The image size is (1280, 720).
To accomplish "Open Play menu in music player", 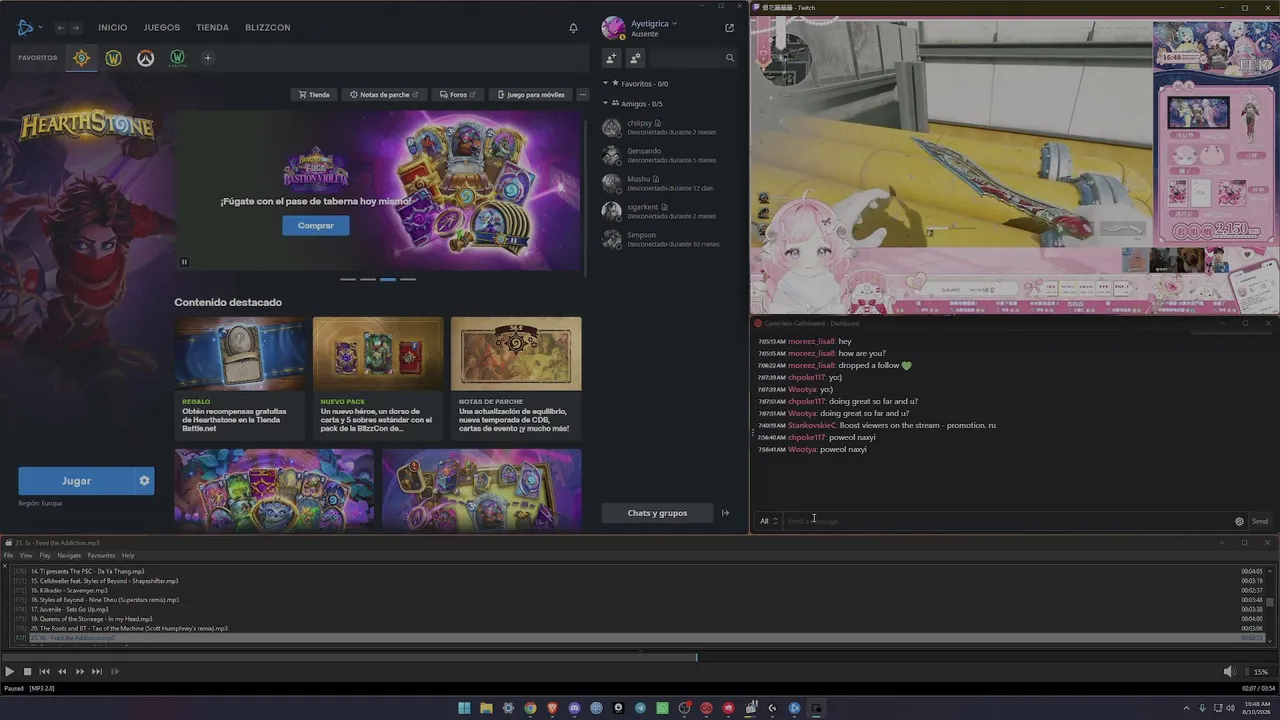I will click(45, 556).
